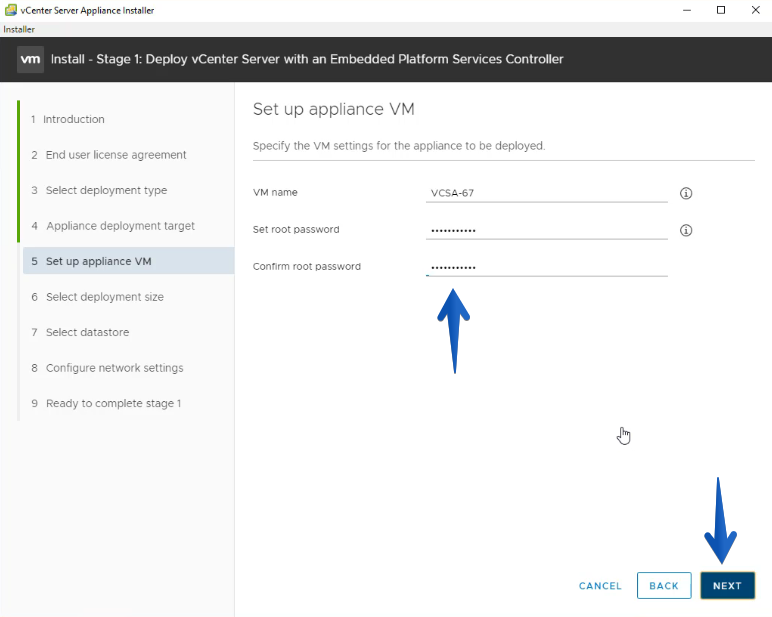
Task: Close the installer window
Action: pos(756,10)
